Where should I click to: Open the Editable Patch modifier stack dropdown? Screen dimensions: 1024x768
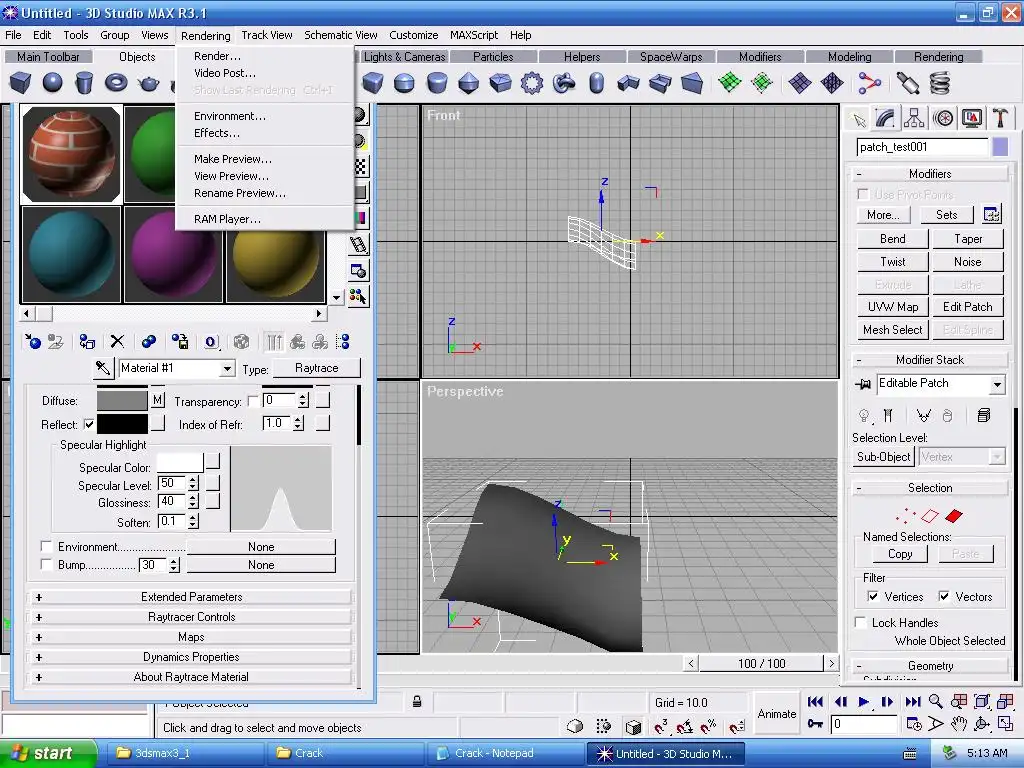[997, 385]
